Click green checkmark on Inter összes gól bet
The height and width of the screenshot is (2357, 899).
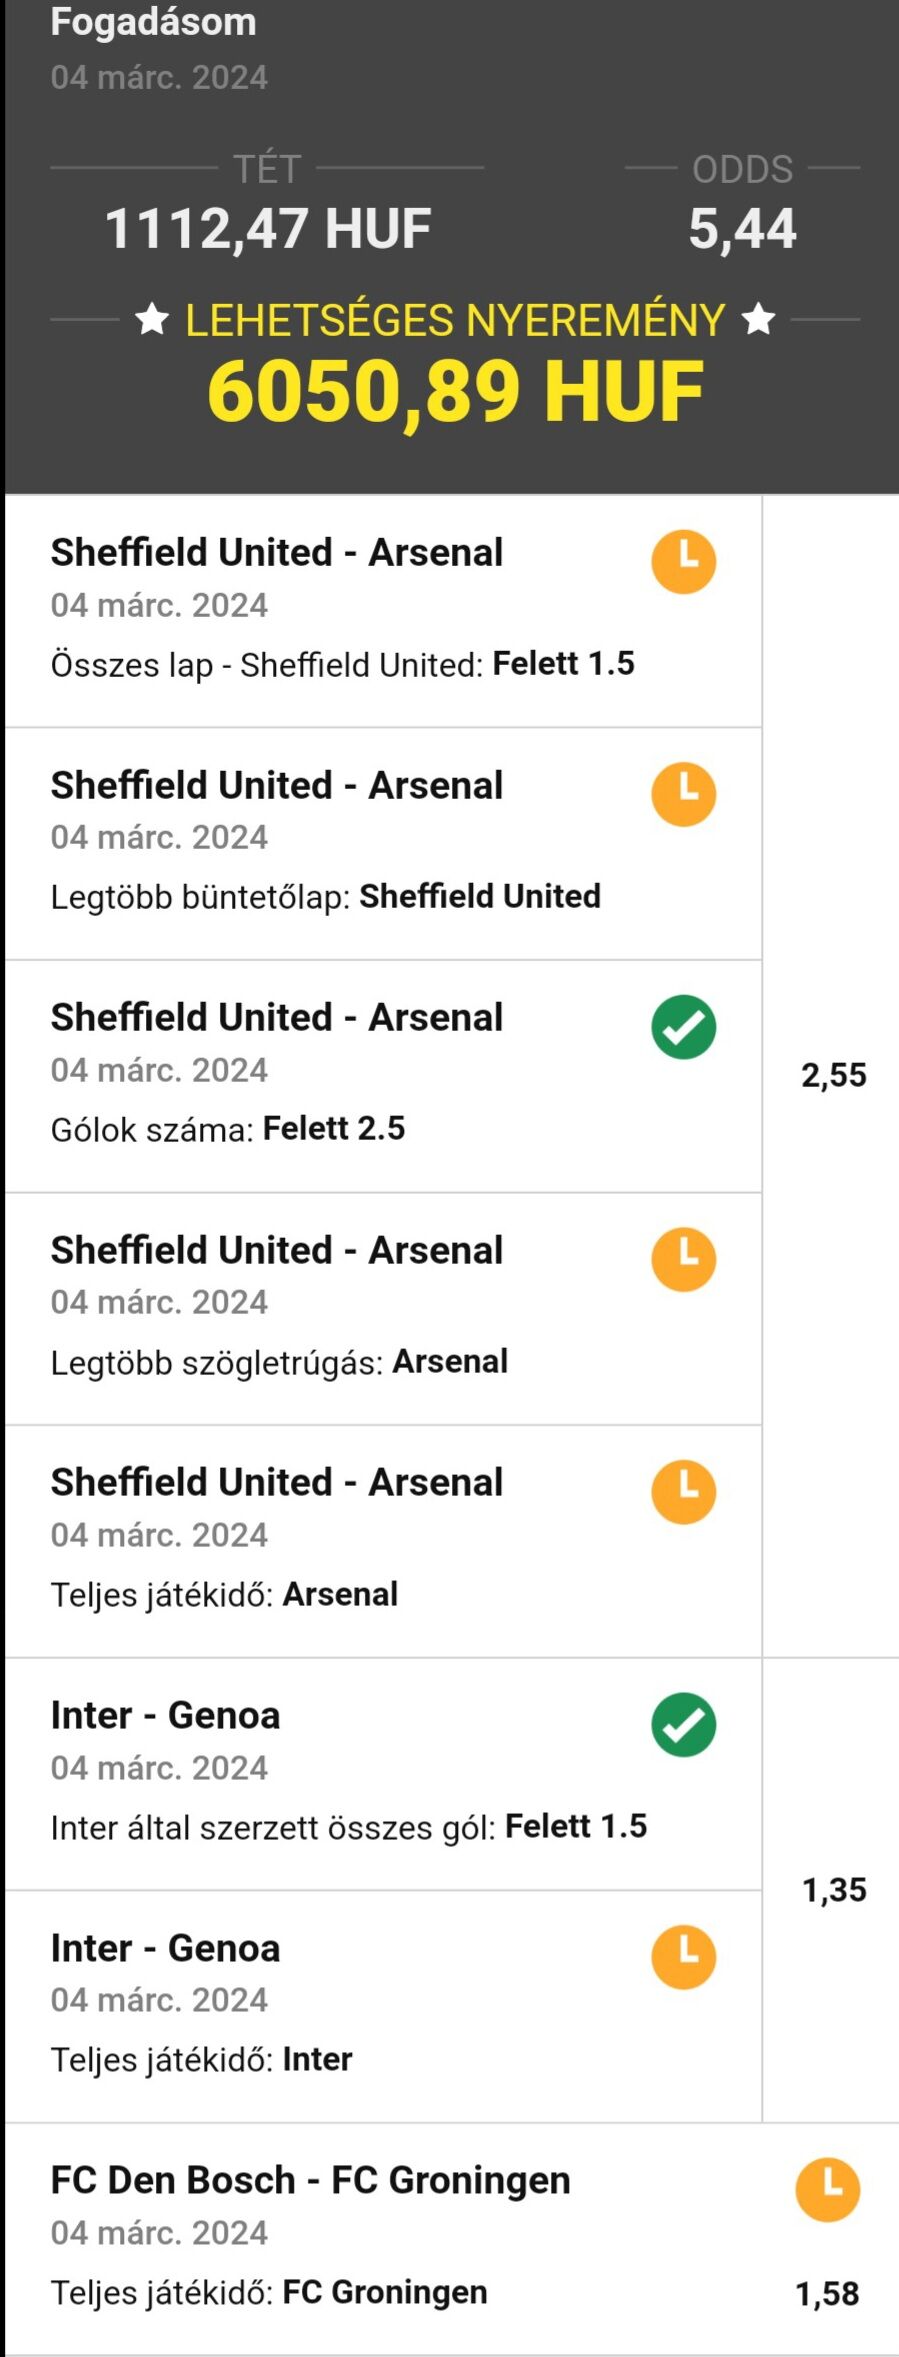point(684,1725)
